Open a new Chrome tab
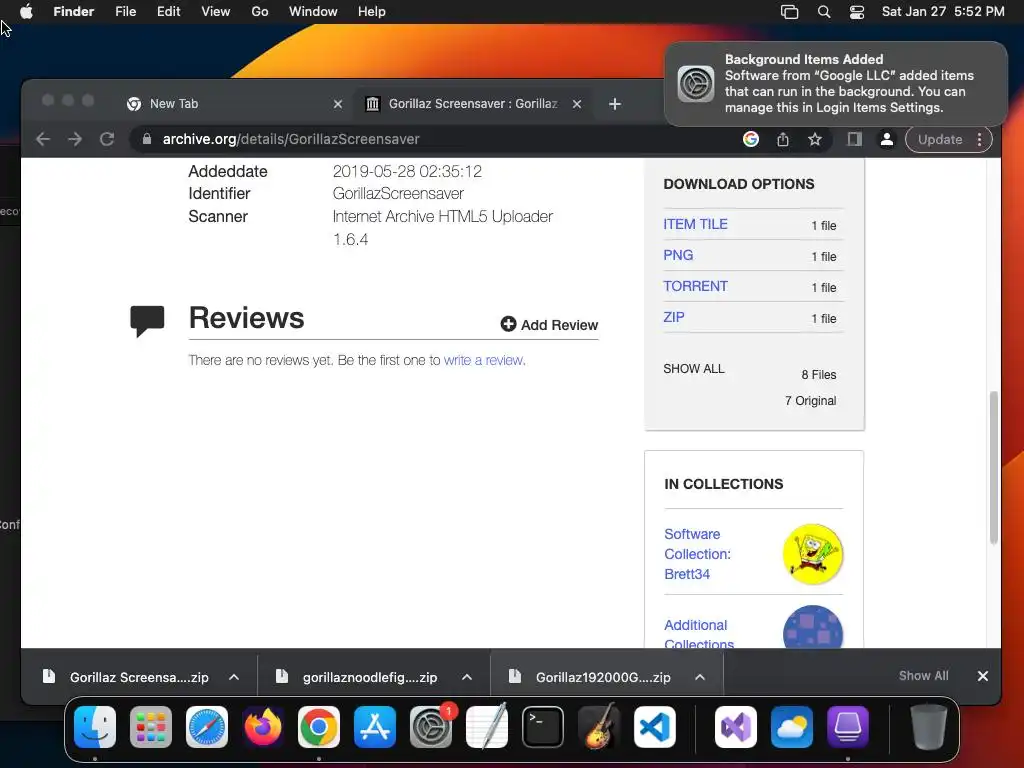1024x768 pixels. (615, 104)
